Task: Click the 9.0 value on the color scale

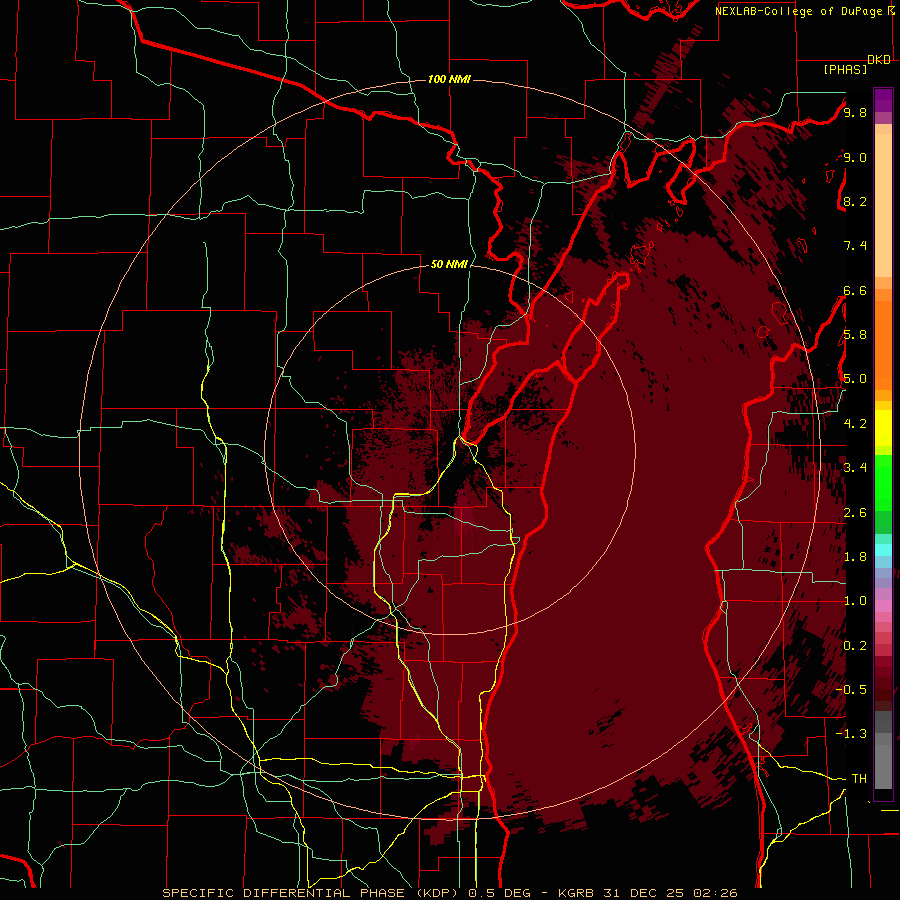Action: click(x=855, y=157)
